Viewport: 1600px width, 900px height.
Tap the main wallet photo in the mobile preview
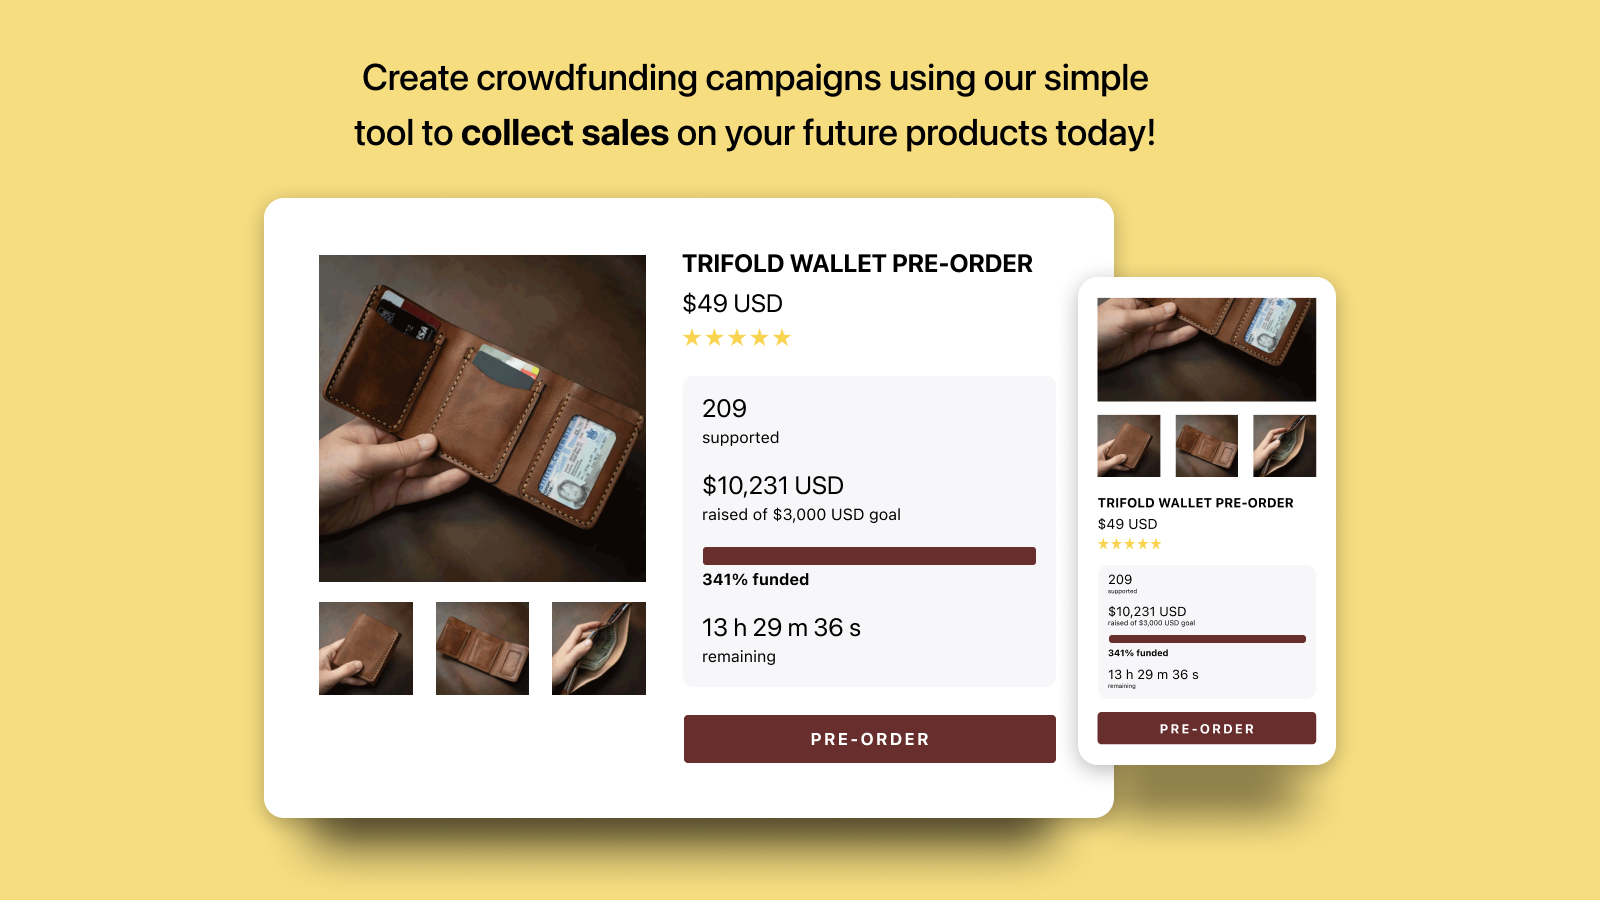coord(1206,349)
